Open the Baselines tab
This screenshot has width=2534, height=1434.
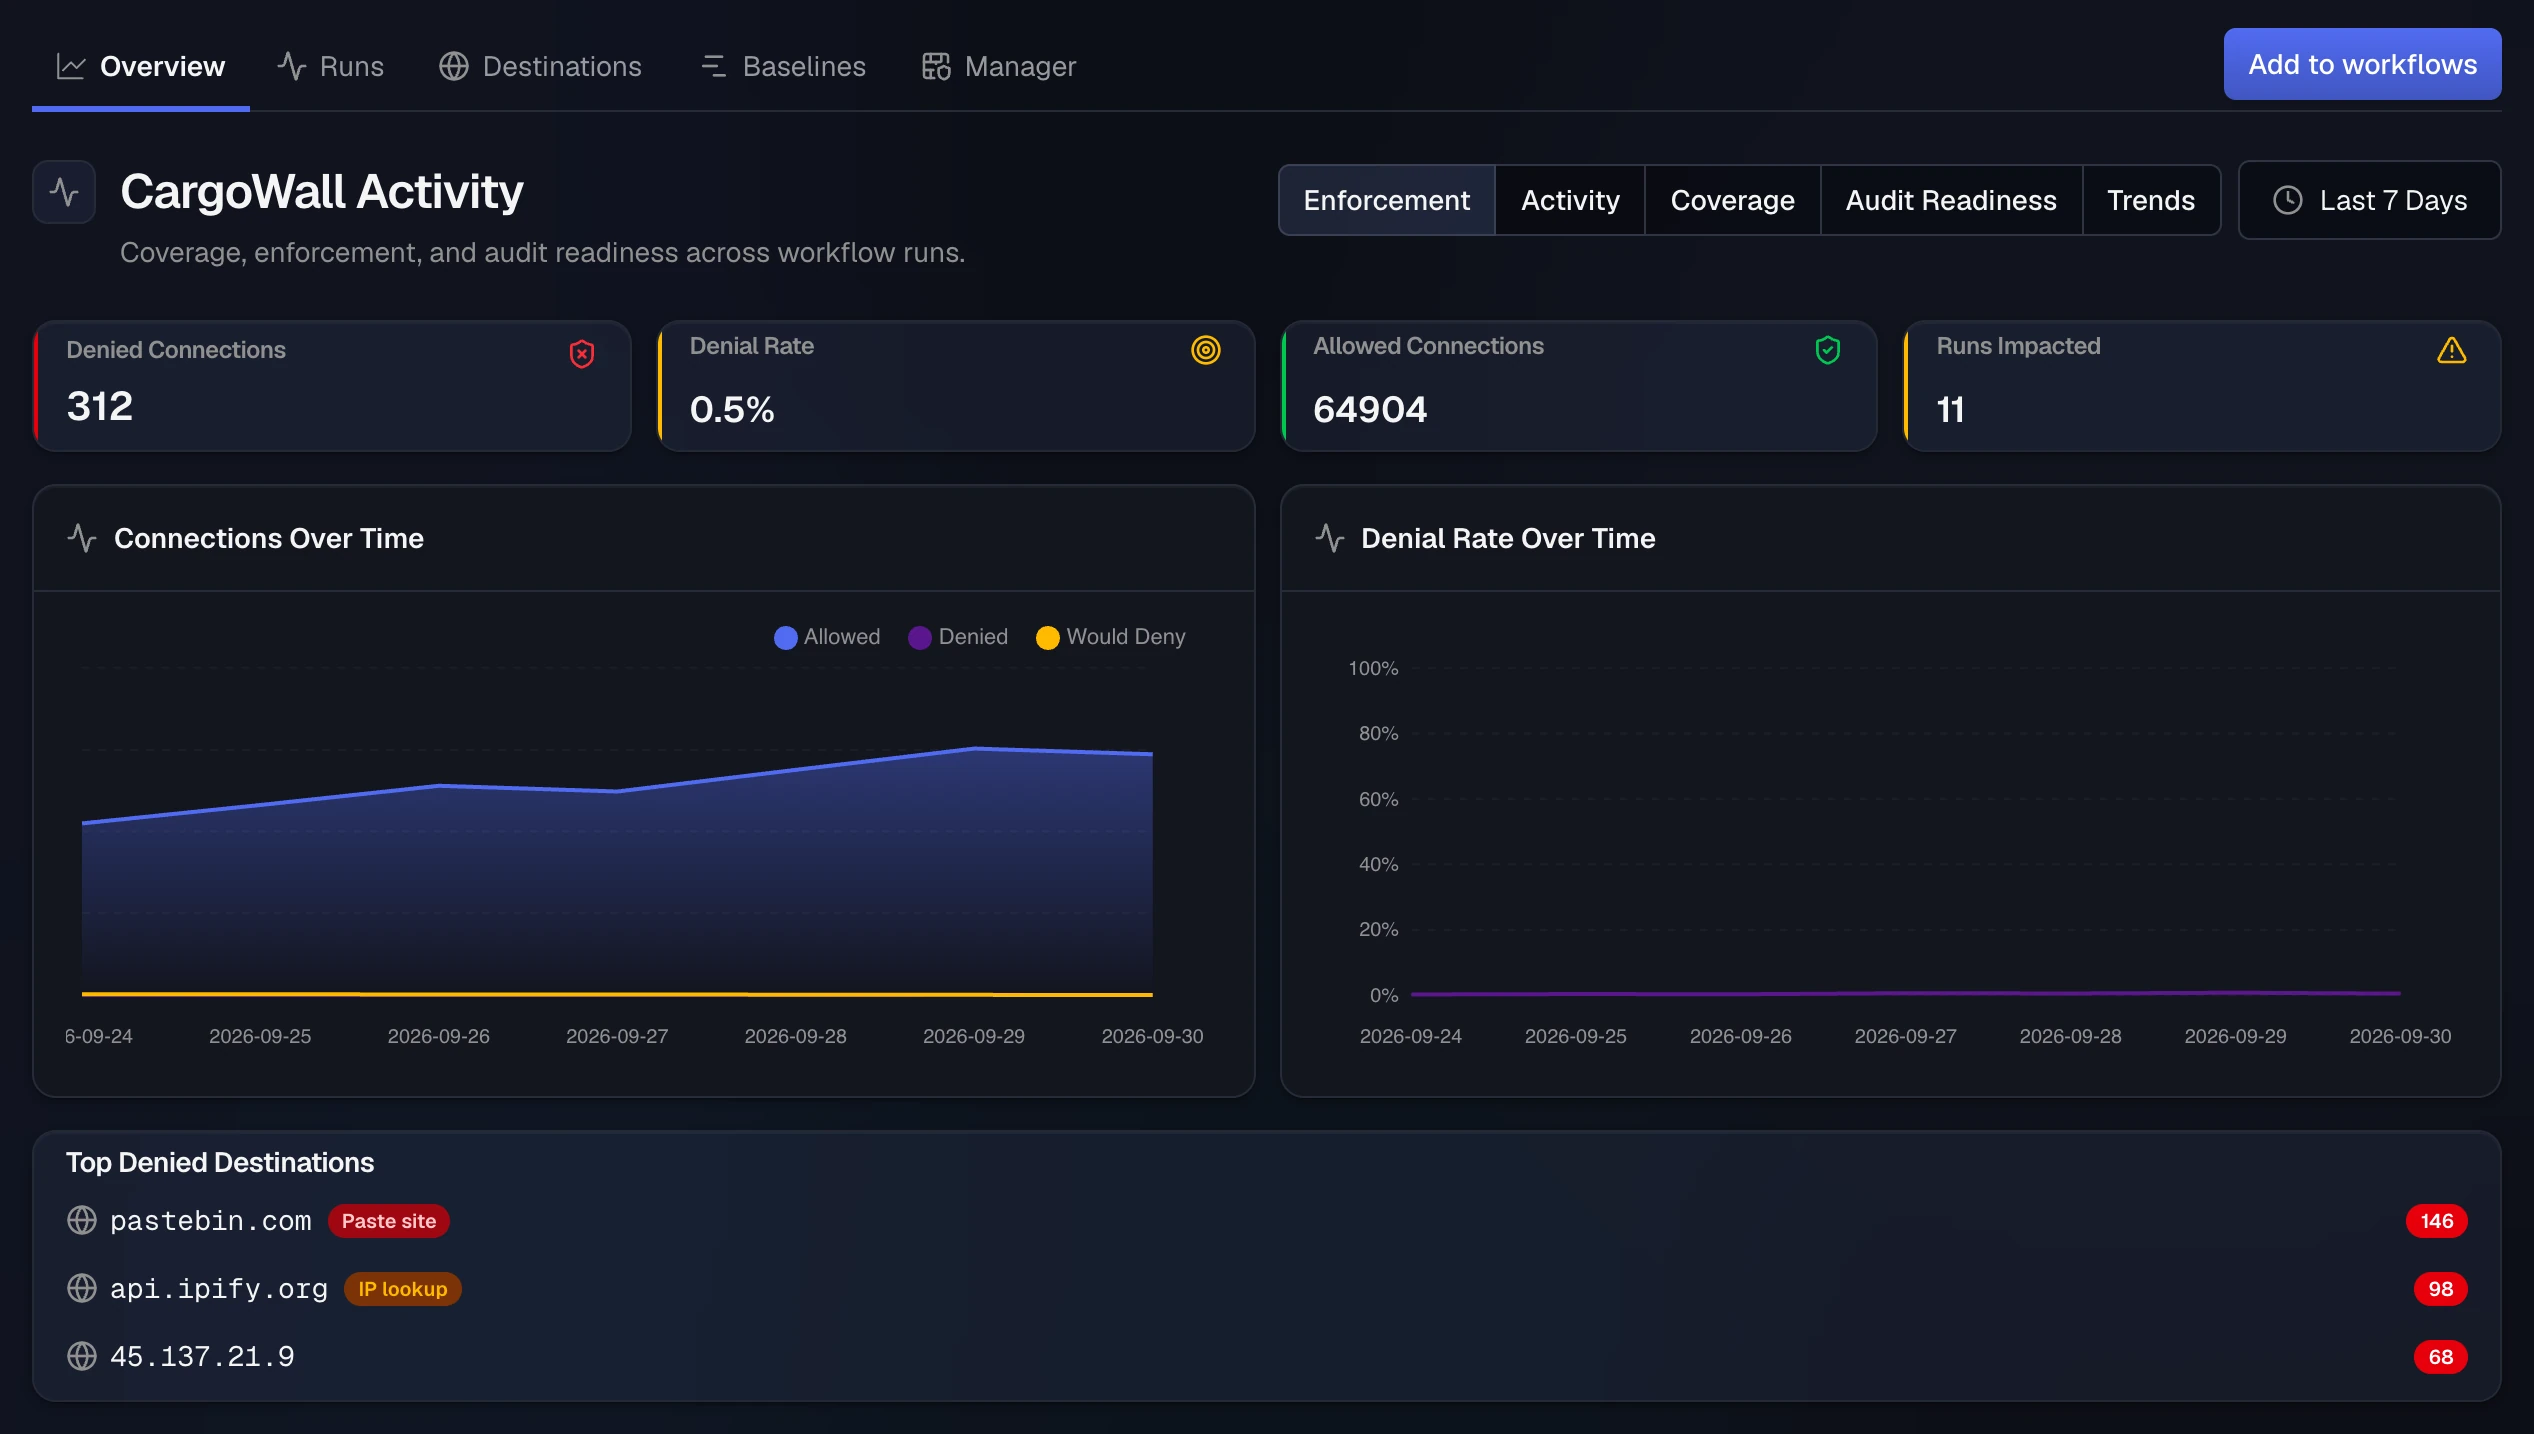click(783, 66)
